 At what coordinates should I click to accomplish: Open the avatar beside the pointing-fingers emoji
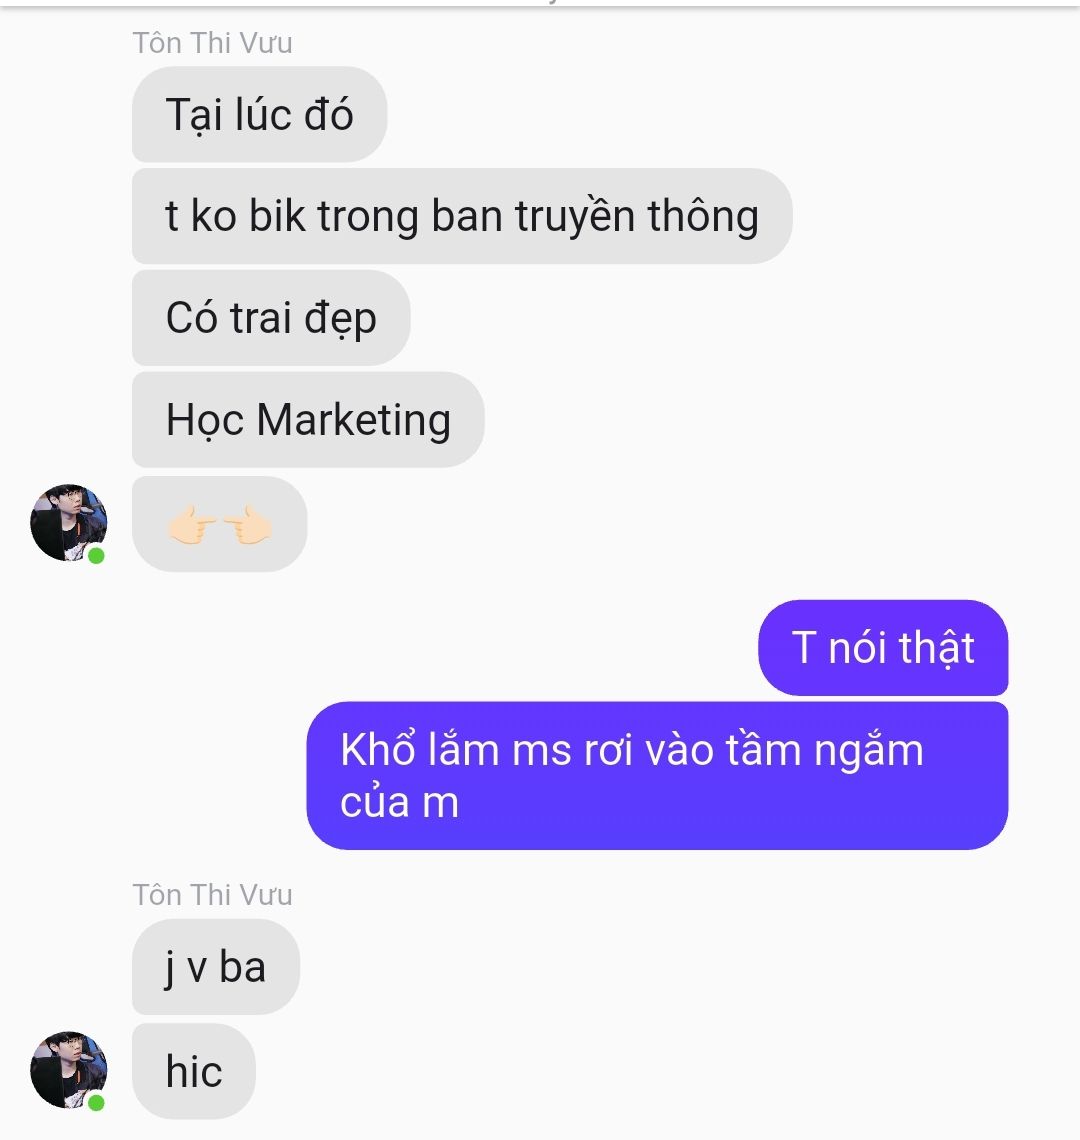tap(68, 523)
